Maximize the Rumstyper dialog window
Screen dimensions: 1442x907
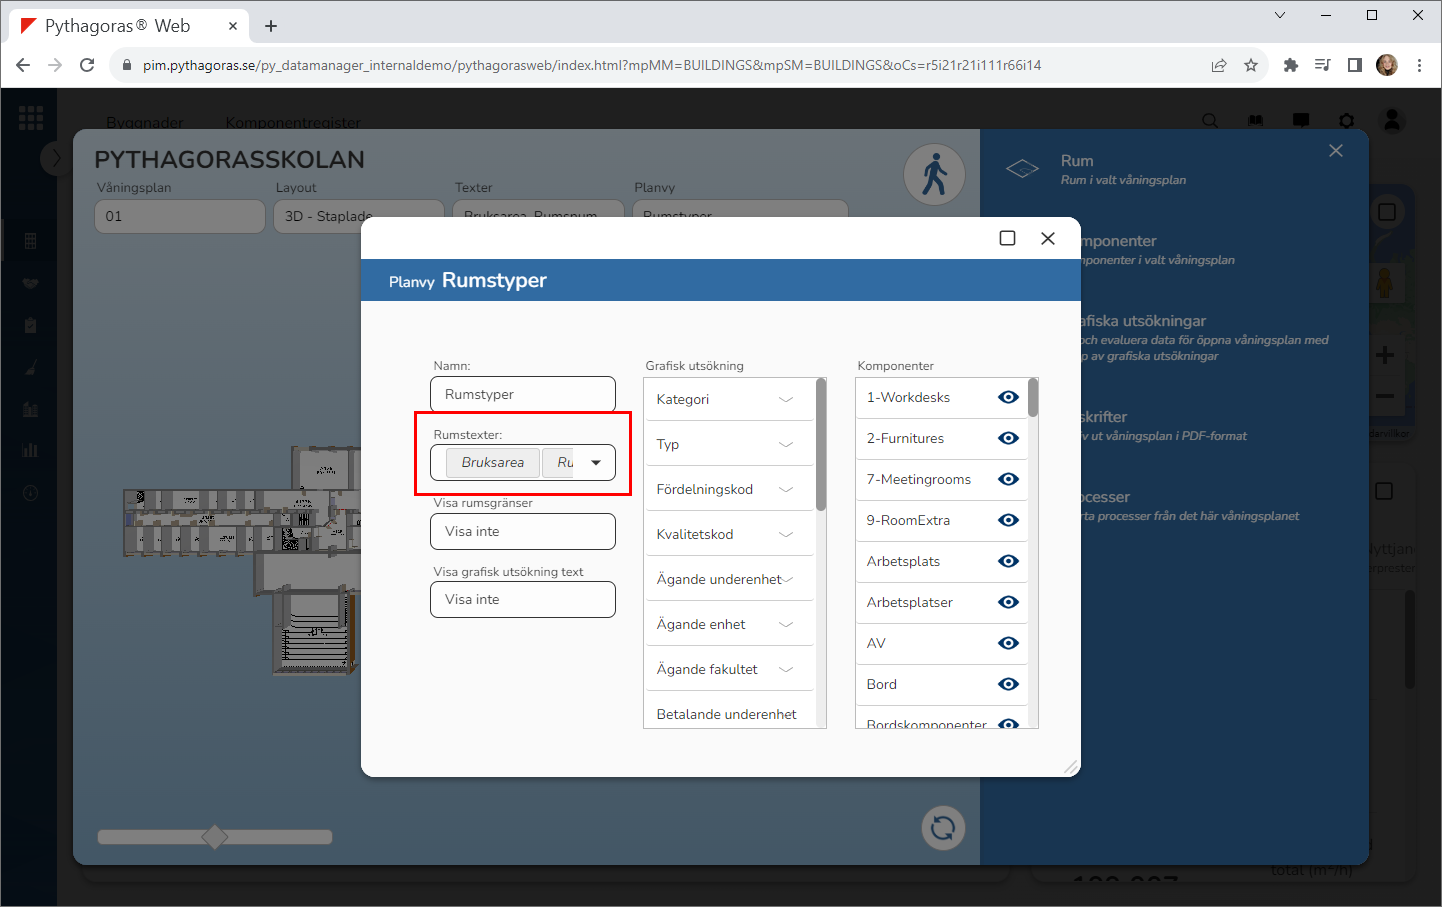(1007, 238)
